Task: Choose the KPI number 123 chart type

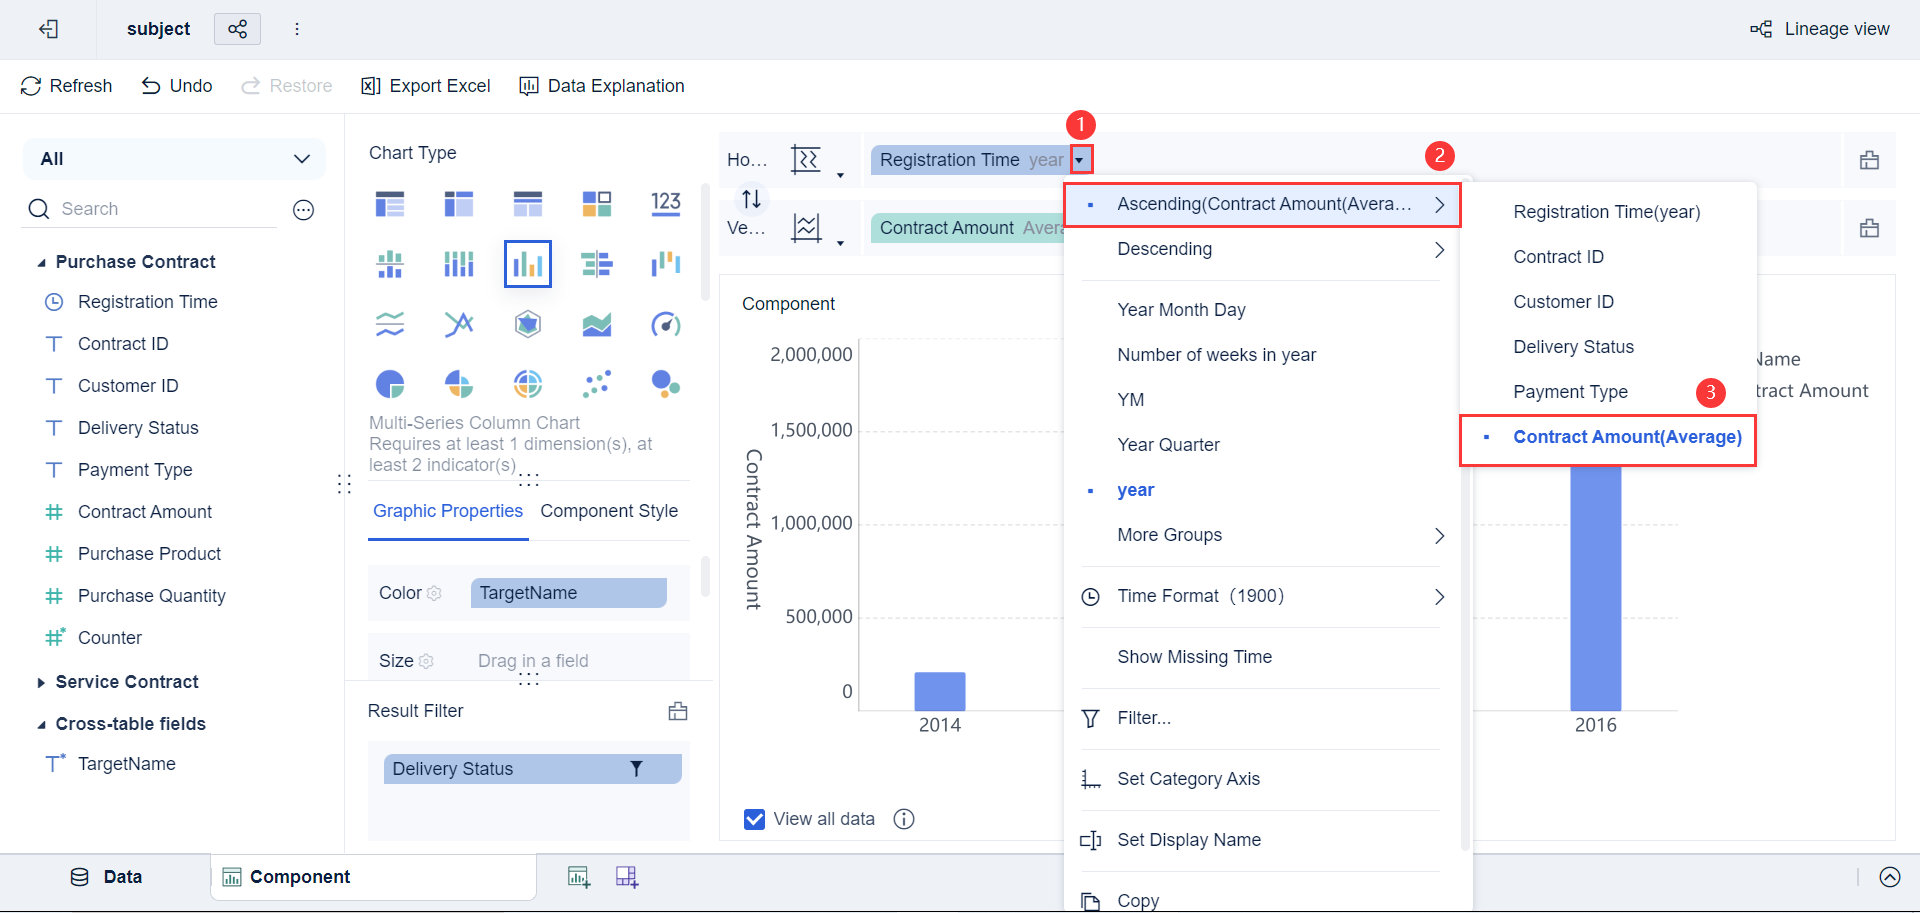Action: pyautogui.click(x=666, y=204)
